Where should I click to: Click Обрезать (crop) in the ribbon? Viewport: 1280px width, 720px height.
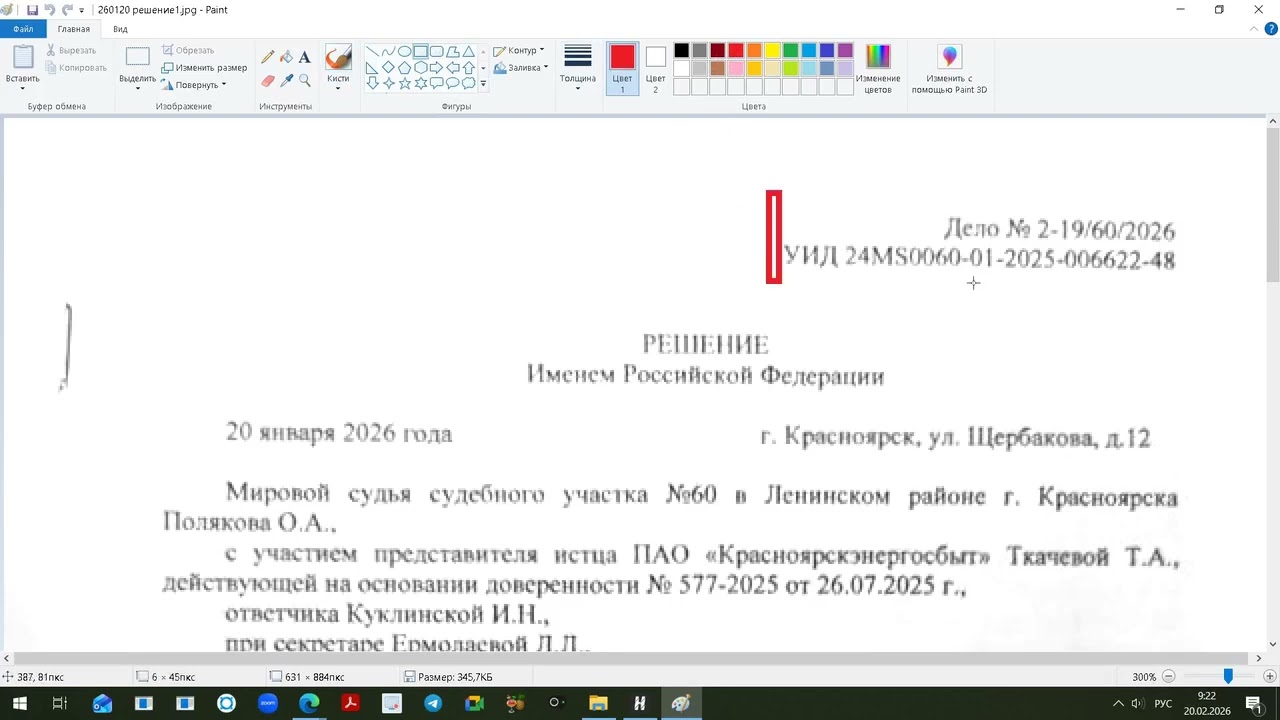[188, 50]
